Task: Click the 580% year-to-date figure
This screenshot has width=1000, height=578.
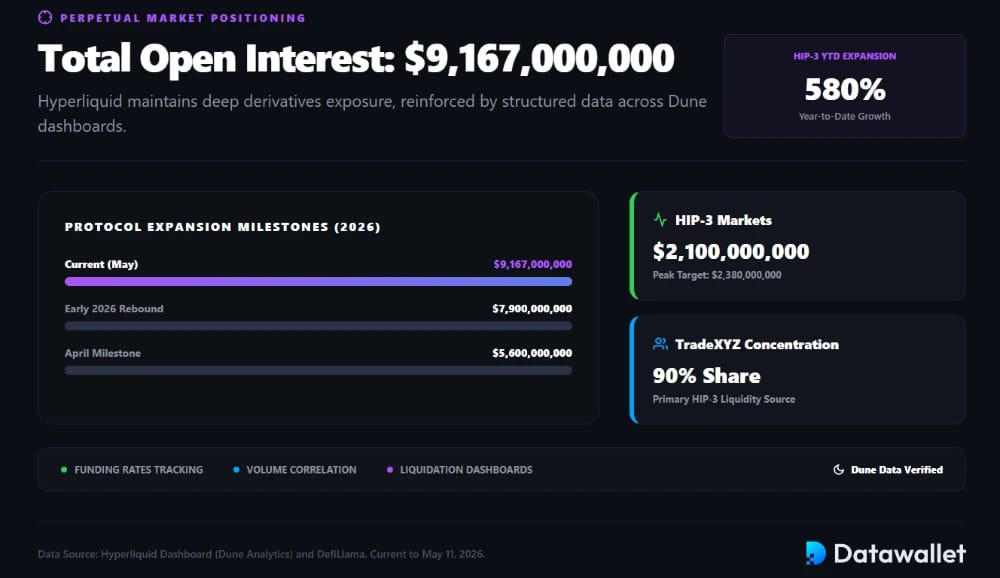Action: pyautogui.click(x=844, y=89)
